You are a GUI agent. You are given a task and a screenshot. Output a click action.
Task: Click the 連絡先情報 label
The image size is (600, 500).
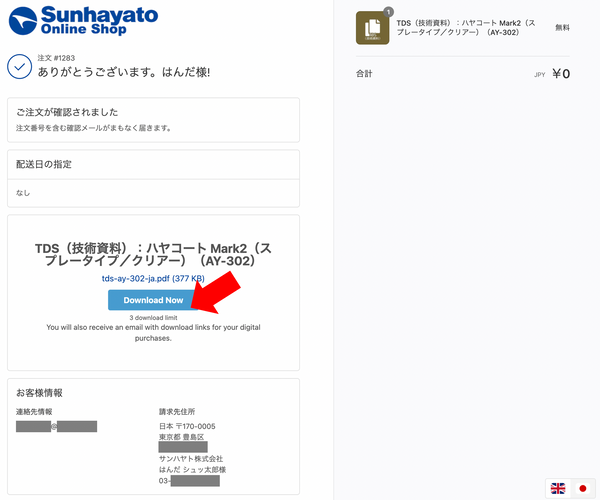pyautogui.click(x=34, y=412)
